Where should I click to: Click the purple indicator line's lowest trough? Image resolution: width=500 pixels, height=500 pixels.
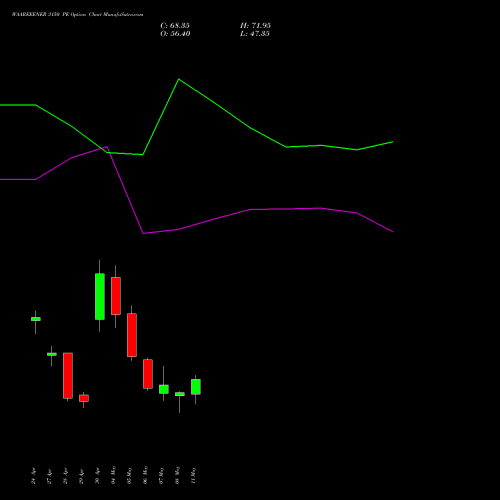coord(143,233)
